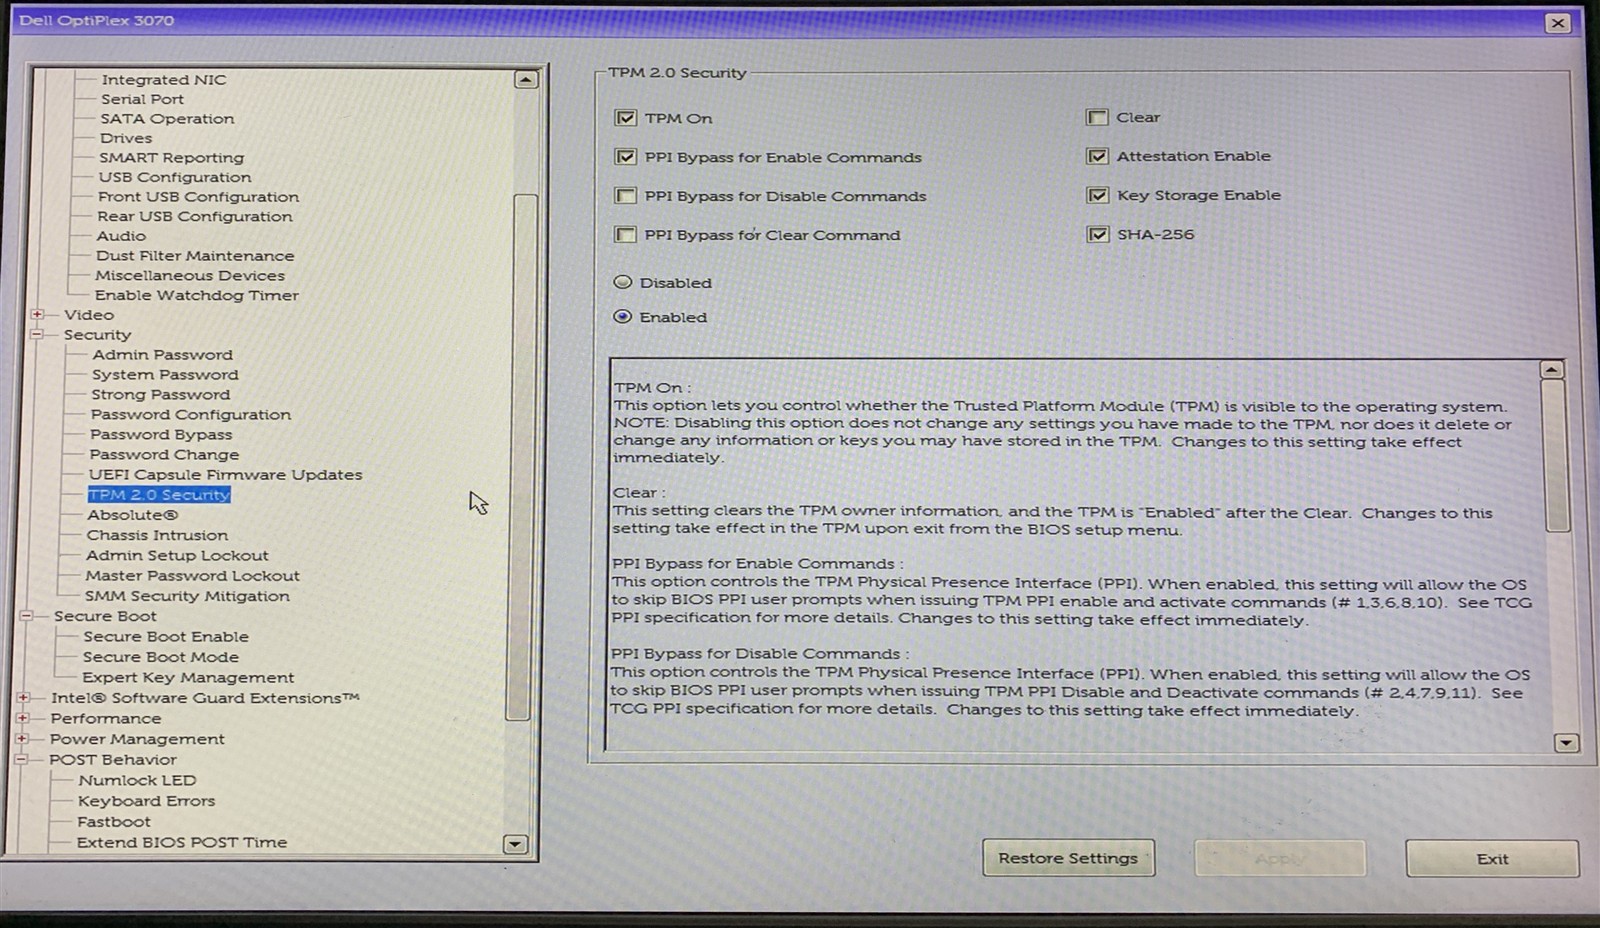
Task: Select the Disabled radio button
Action: pos(623,283)
